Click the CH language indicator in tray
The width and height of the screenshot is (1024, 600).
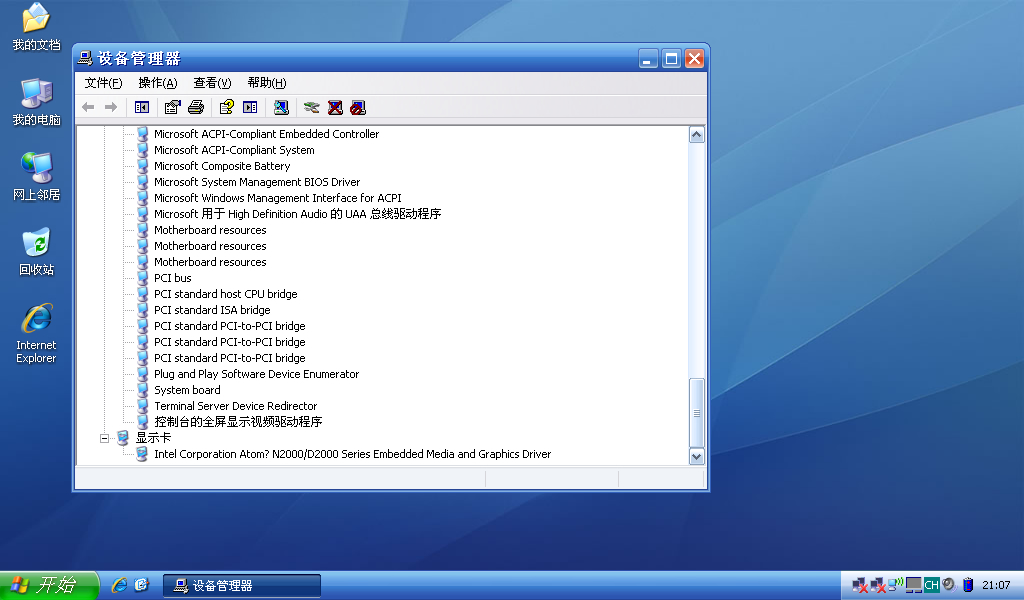pyautogui.click(x=931, y=585)
